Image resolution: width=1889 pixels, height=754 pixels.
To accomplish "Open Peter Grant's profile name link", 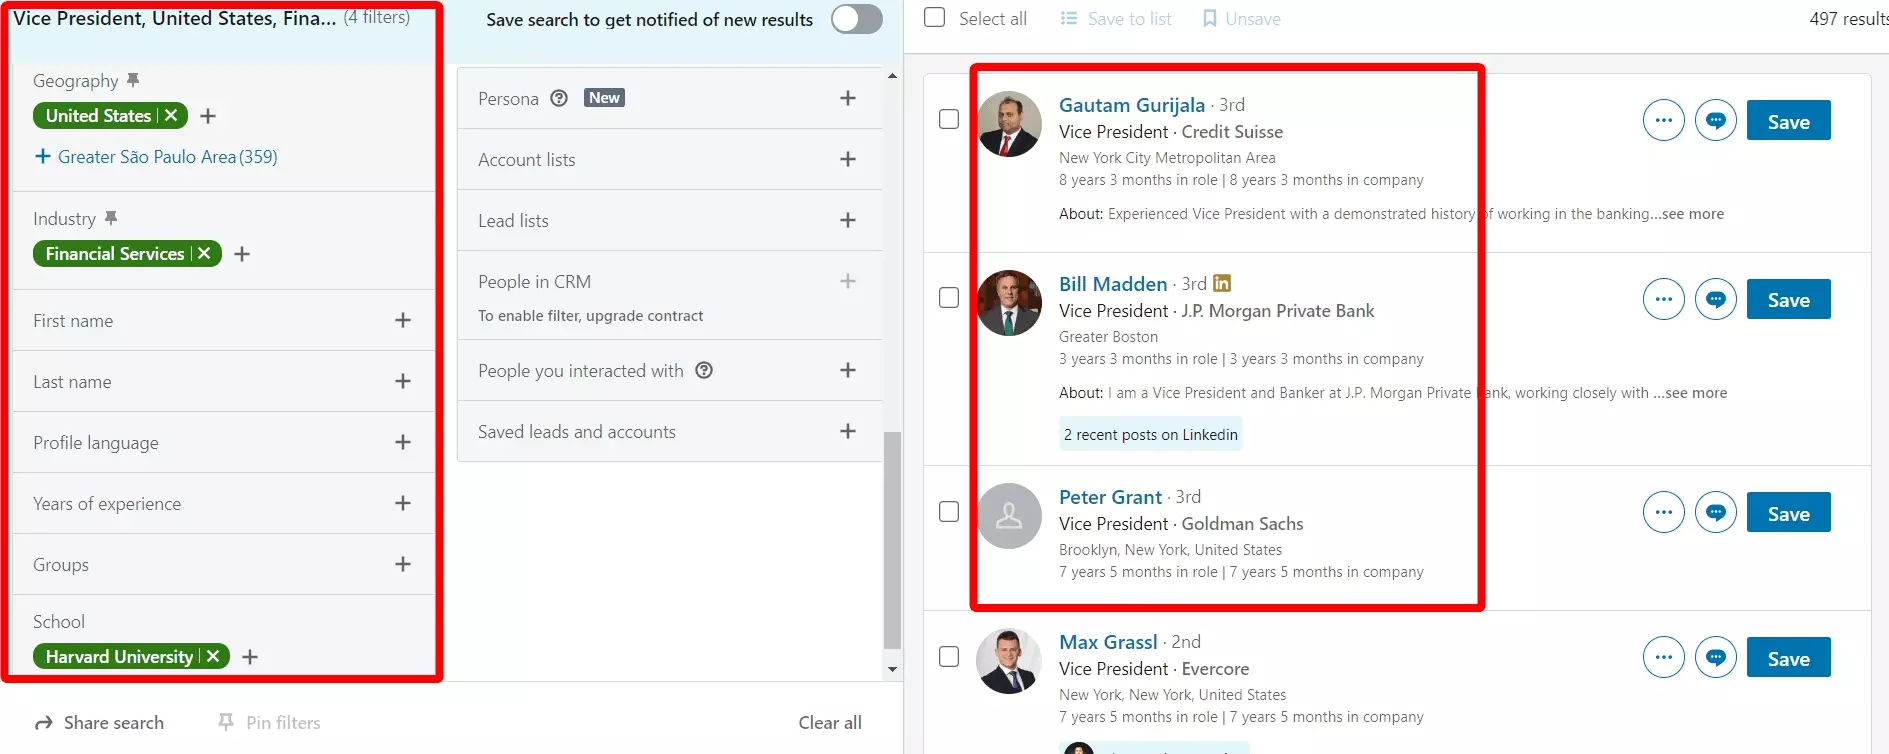I will tap(1110, 497).
